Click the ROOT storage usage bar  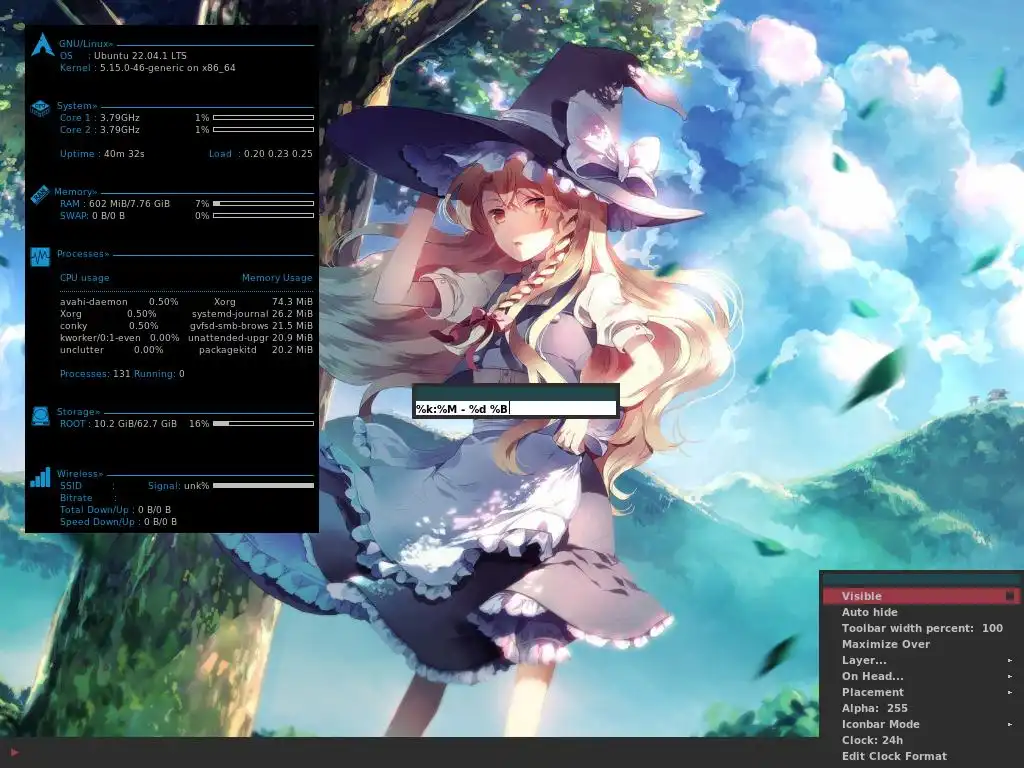point(263,424)
